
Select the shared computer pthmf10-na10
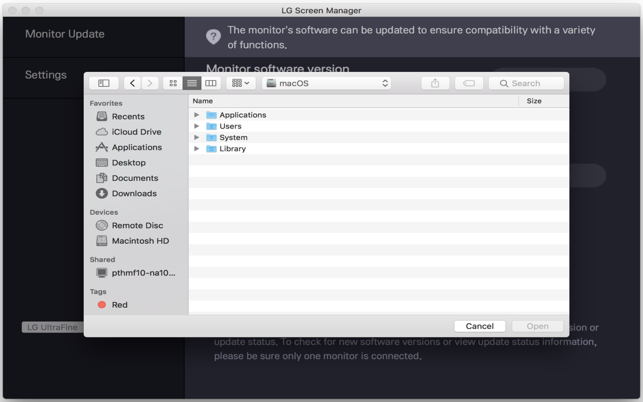(137, 273)
